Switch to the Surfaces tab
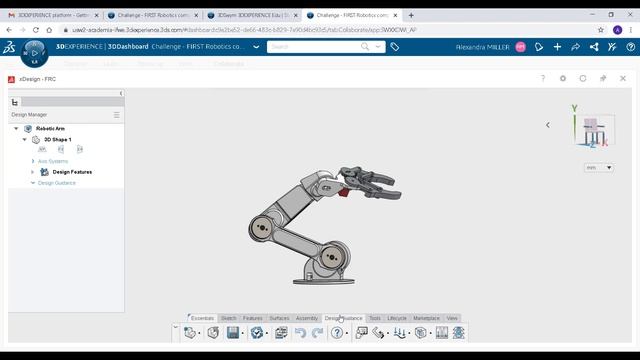This screenshot has width=640, height=360. point(279,318)
